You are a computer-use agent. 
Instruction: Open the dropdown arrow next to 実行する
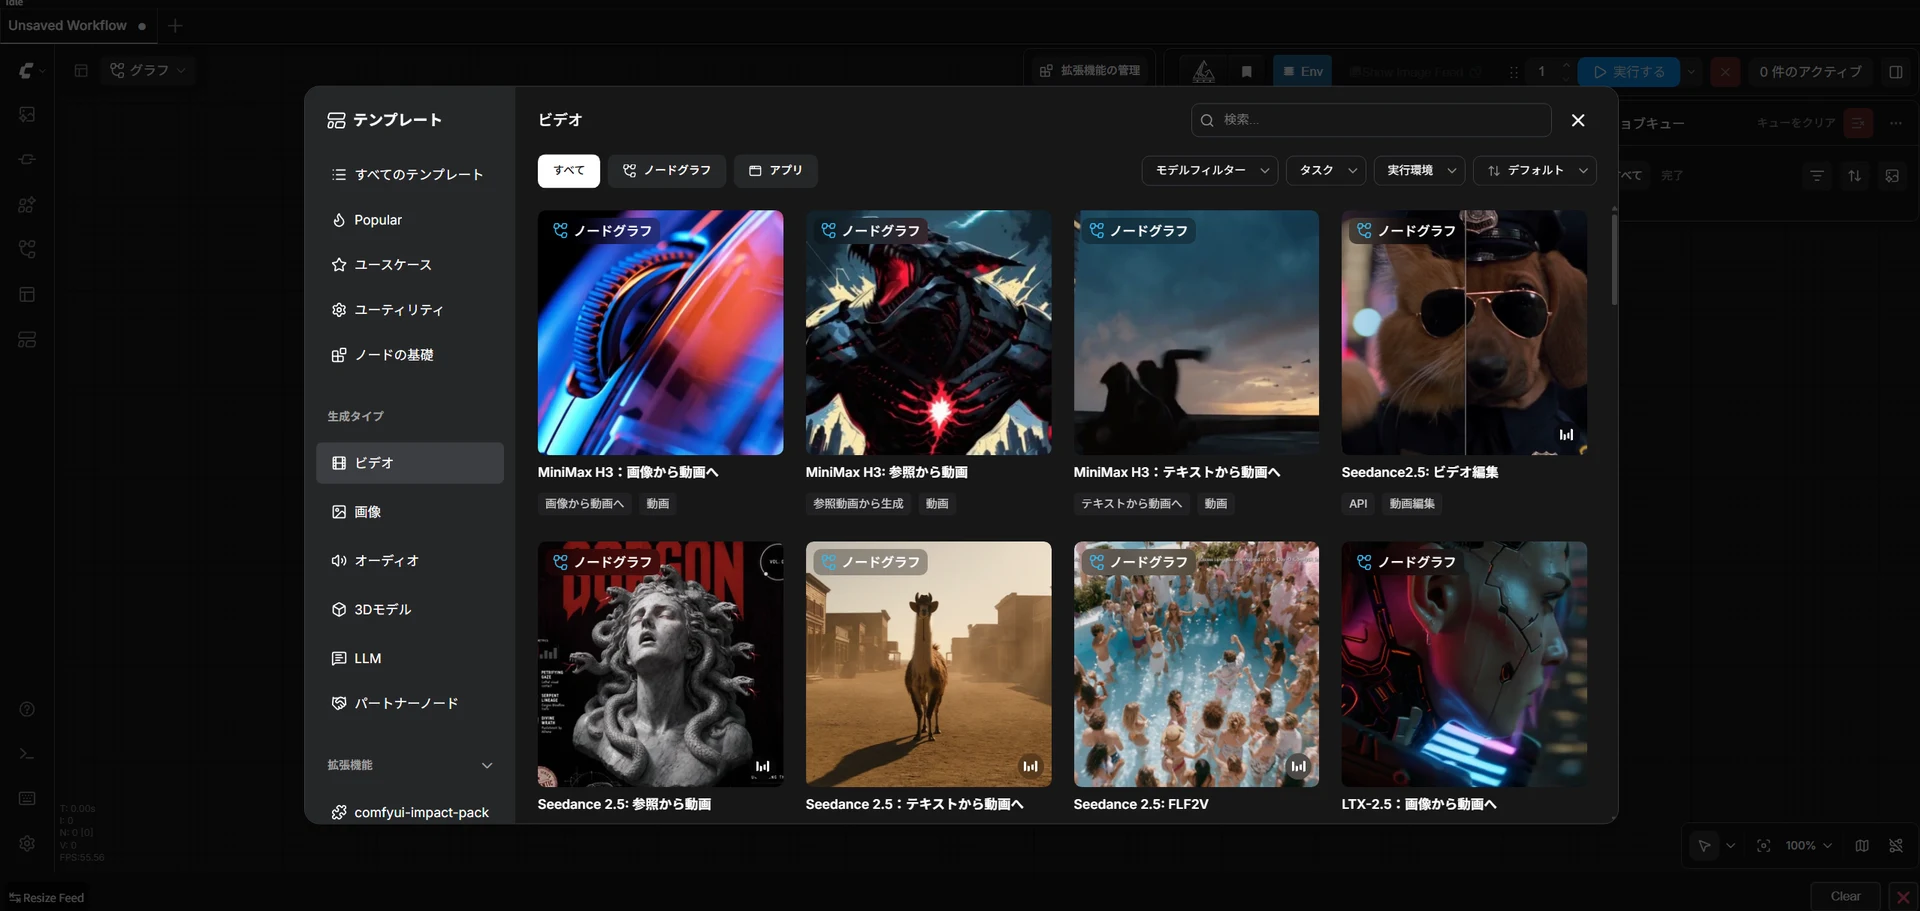click(1691, 72)
